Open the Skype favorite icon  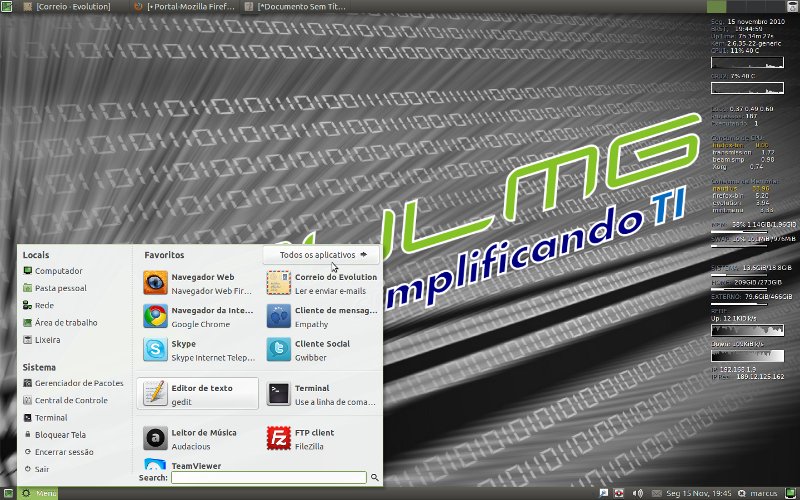click(x=155, y=350)
